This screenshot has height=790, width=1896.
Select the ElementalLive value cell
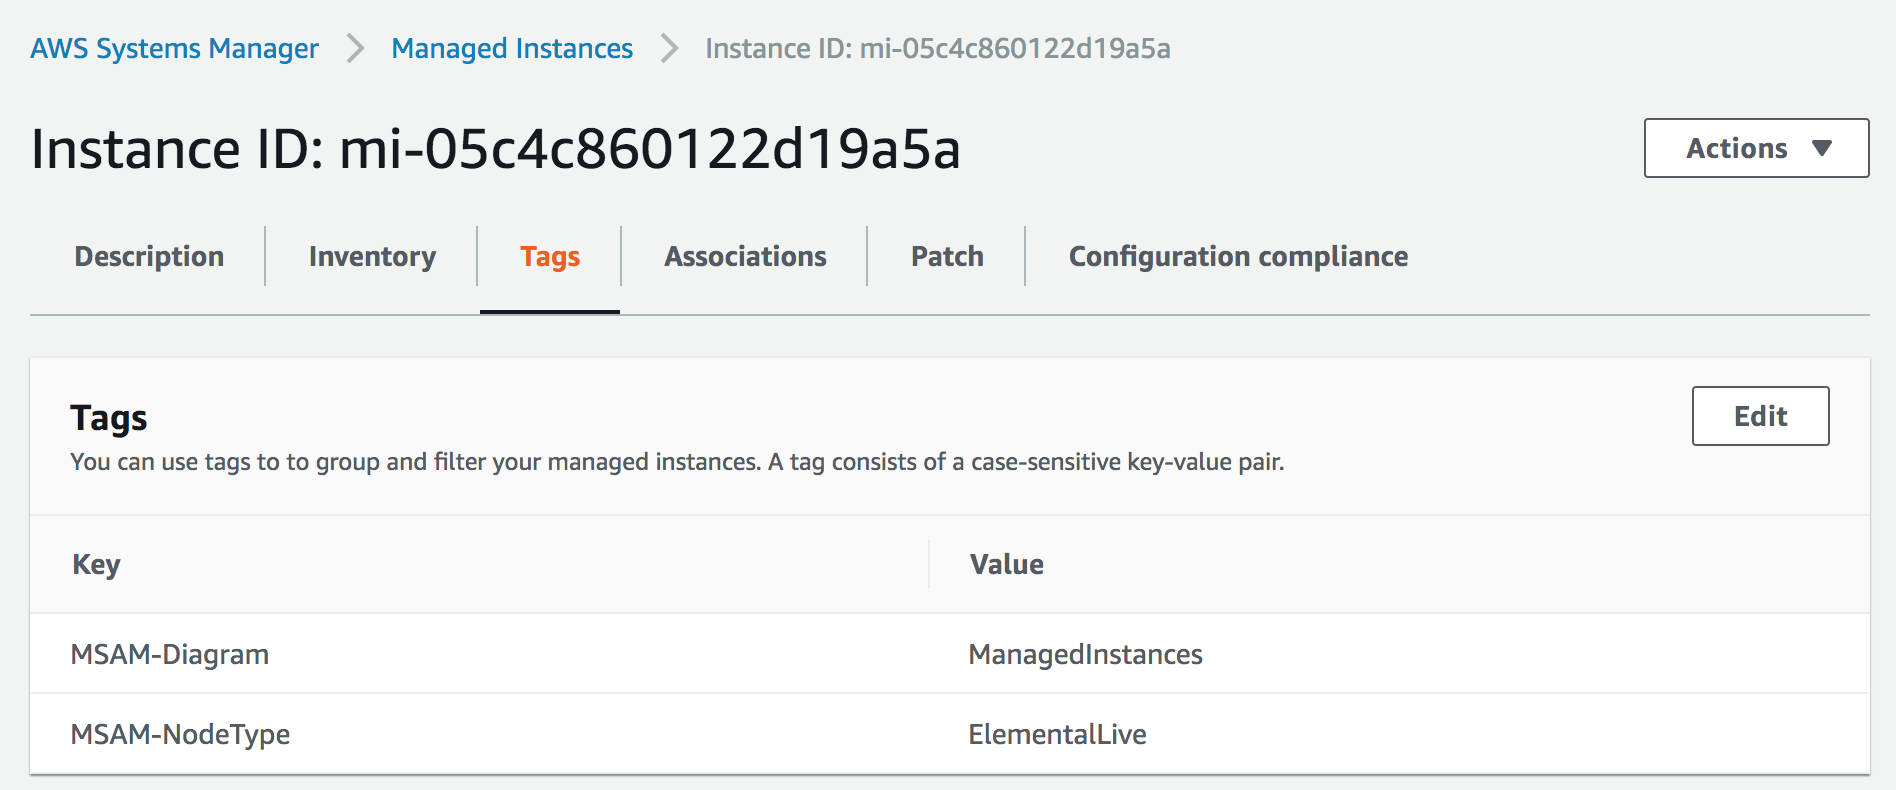pyautogui.click(x=1057, y=734)
